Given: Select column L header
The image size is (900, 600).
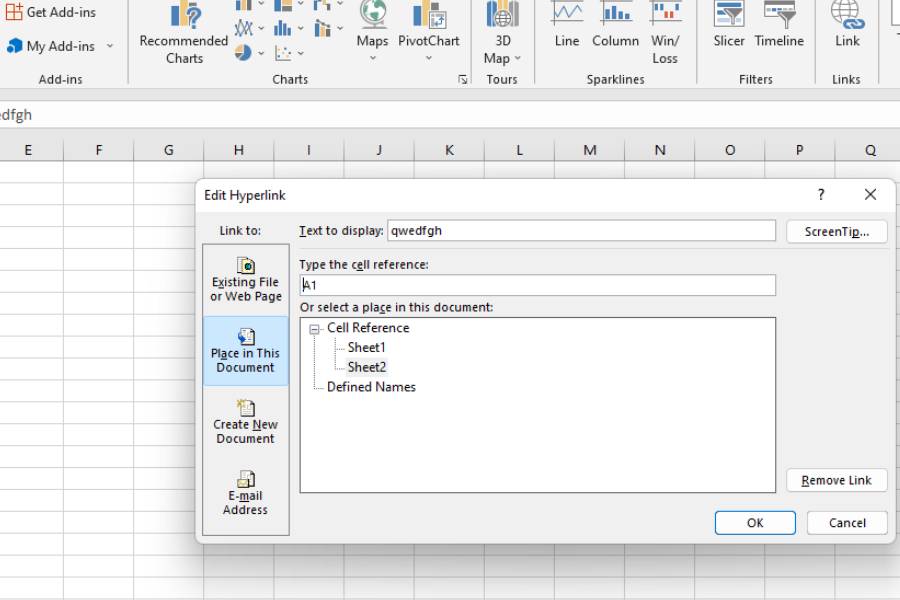Looking at the screenshot, I should [x=519, y=150].
